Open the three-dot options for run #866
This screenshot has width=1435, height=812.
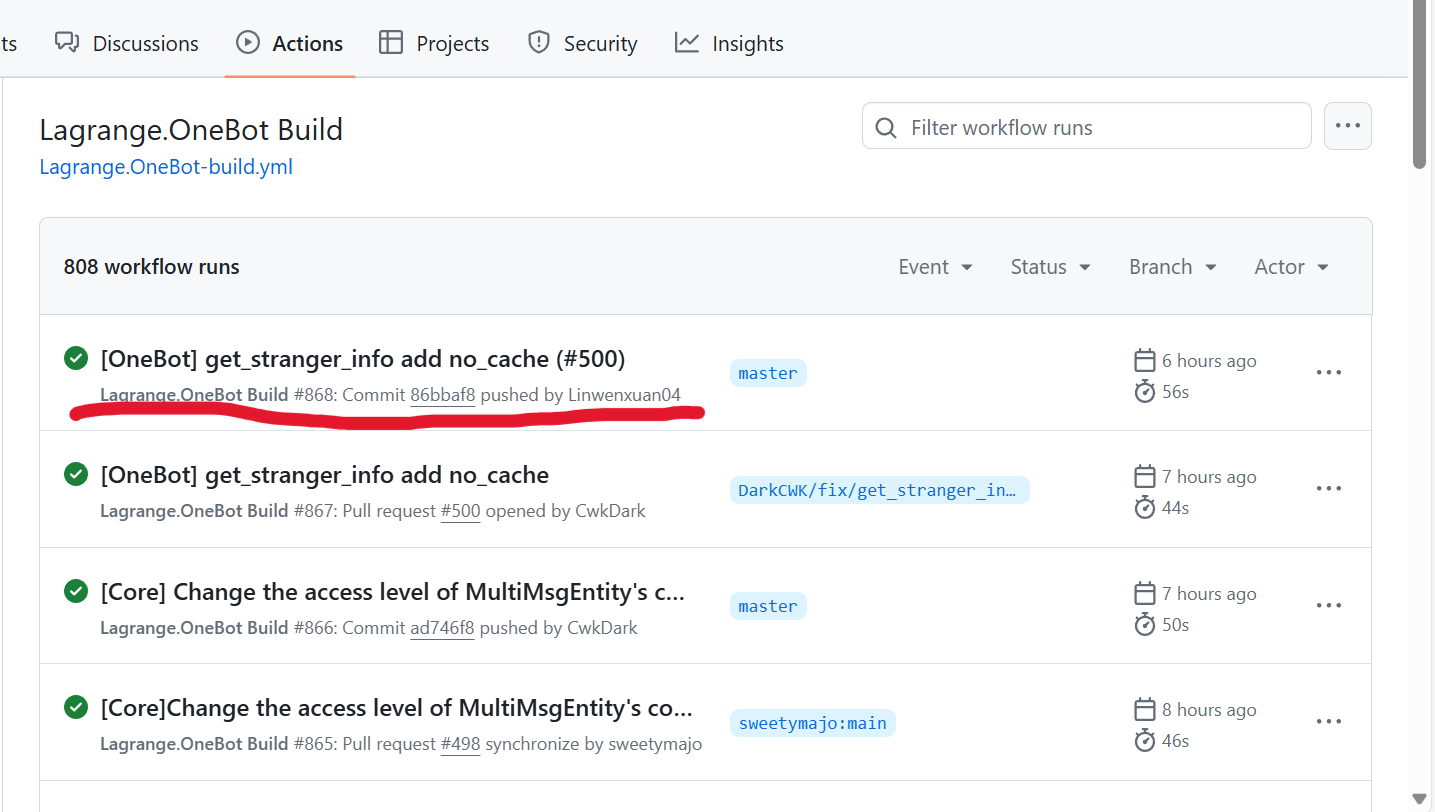(x=1328, y=606)
